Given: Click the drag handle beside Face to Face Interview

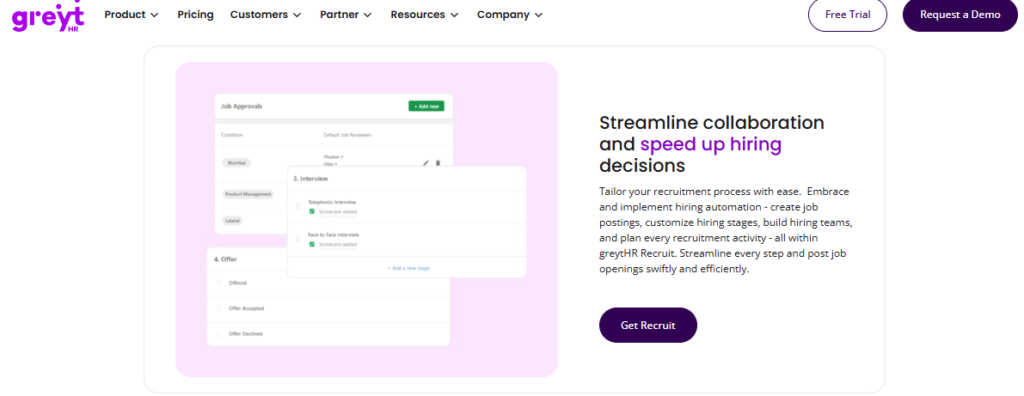Looking at the screenshot, I should [298, 239].
